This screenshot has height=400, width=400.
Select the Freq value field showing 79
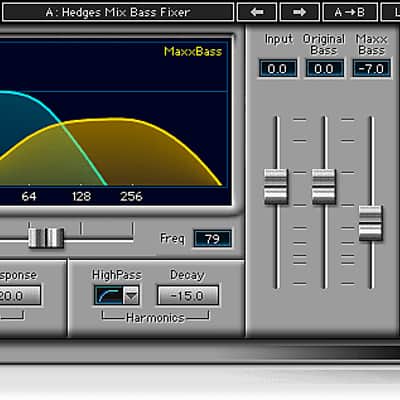212,239
